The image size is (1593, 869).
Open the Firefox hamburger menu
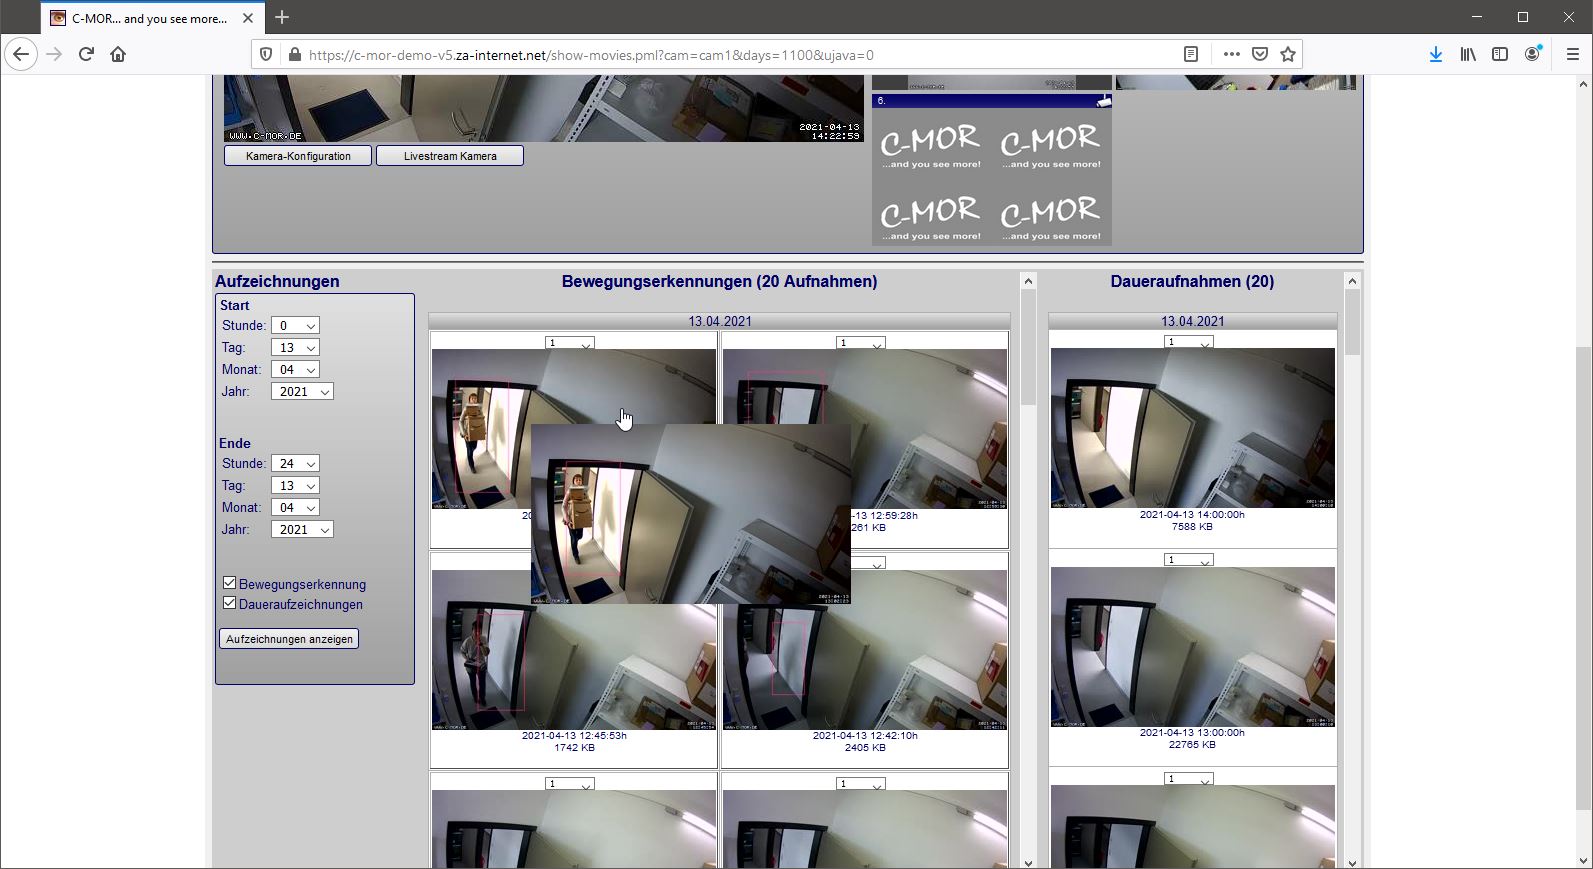click(1572, 55)
